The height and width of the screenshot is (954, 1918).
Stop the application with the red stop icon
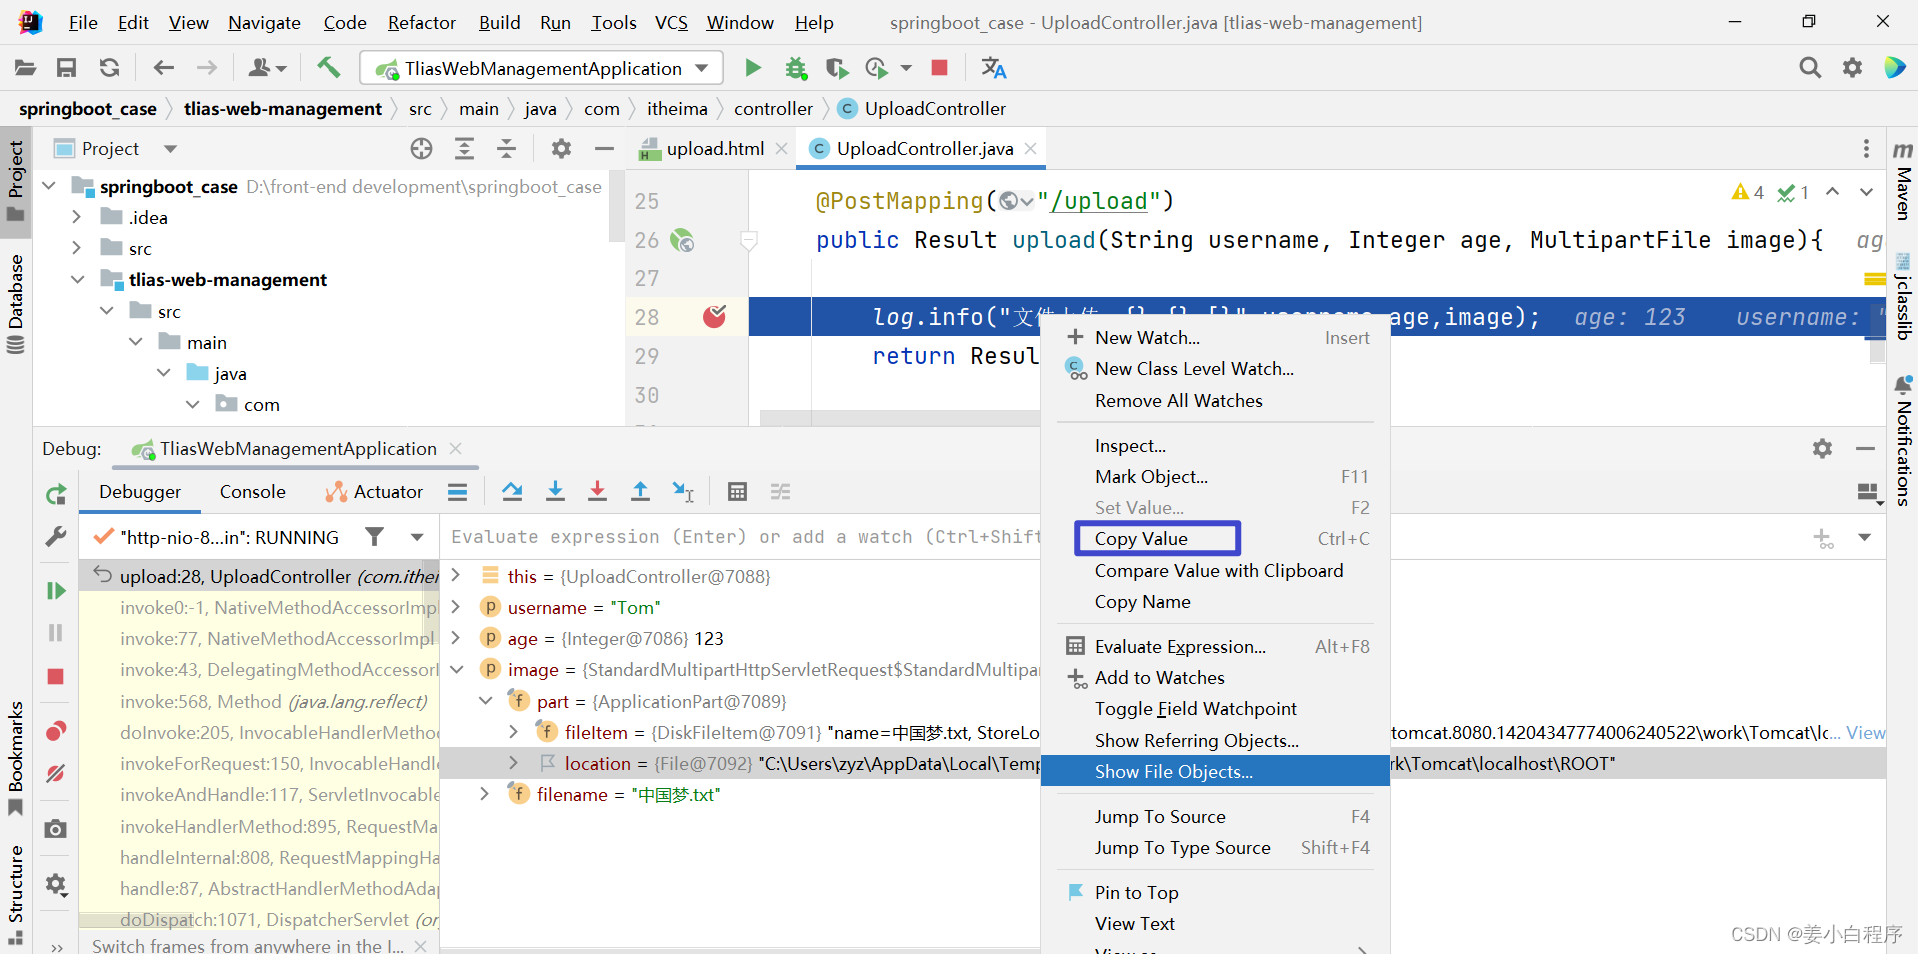(x=938, y=67)
